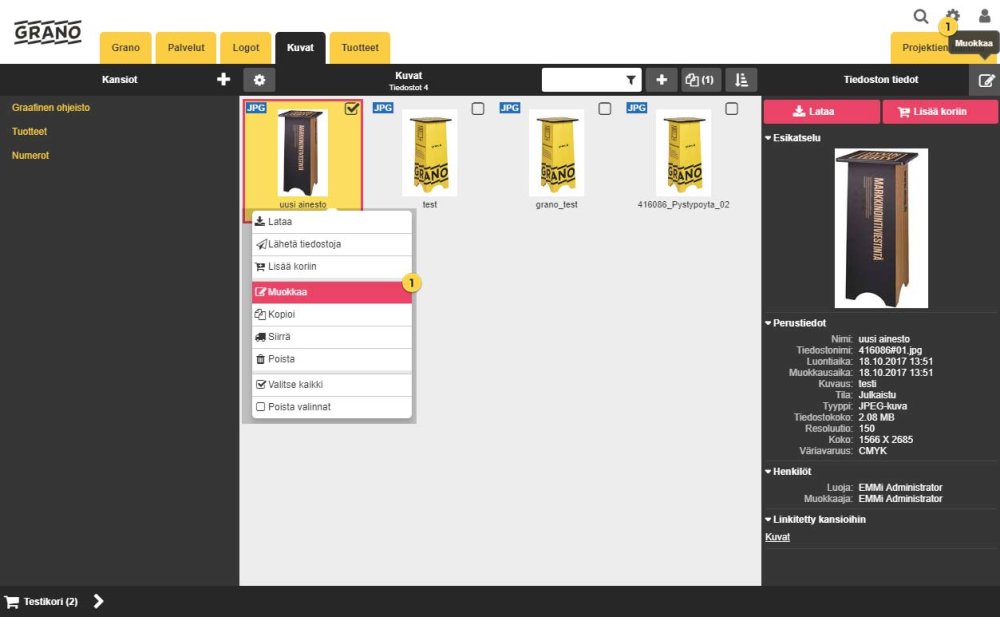Click the Grano logo

(x=48, y=32)
